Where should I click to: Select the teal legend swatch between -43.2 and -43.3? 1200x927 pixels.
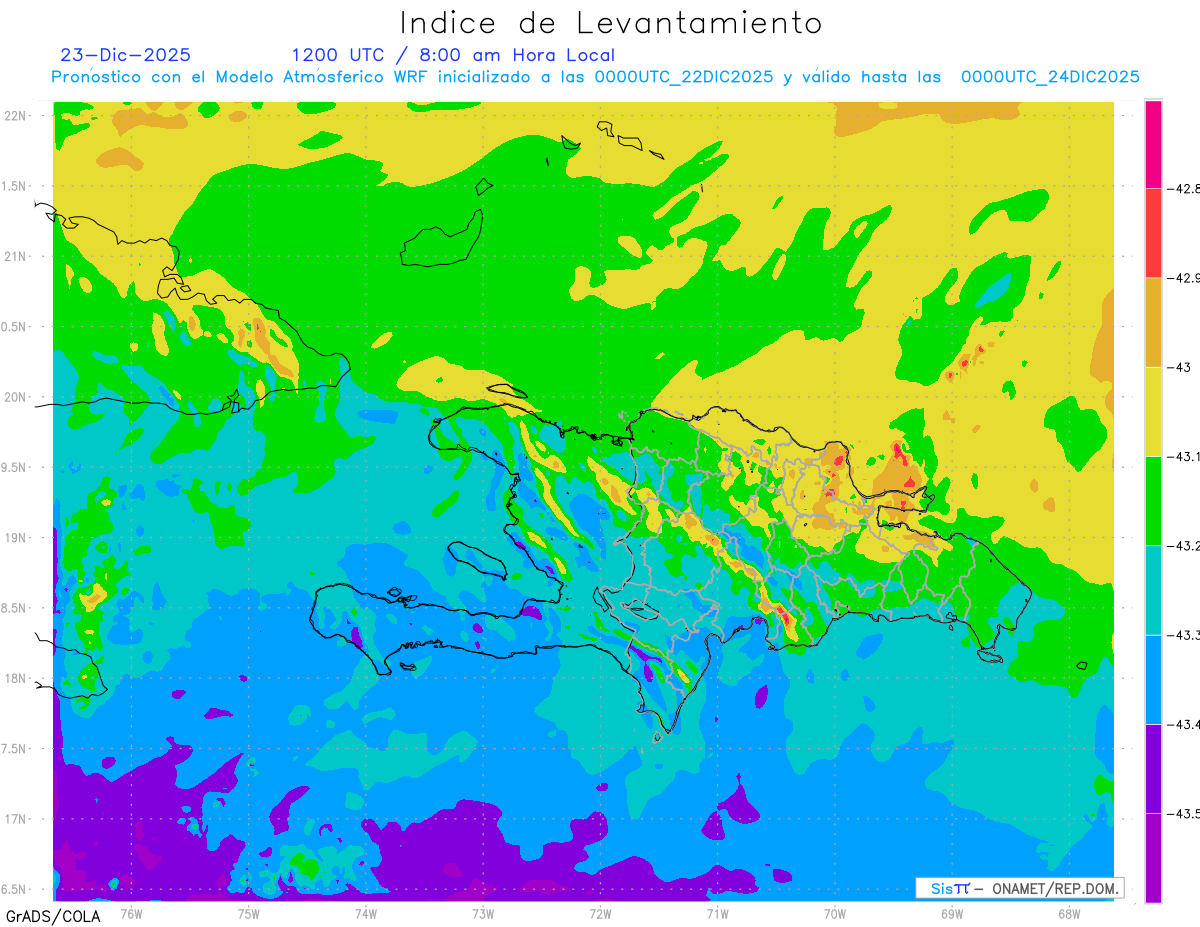pyautogui.click(x=1153, y=590)
